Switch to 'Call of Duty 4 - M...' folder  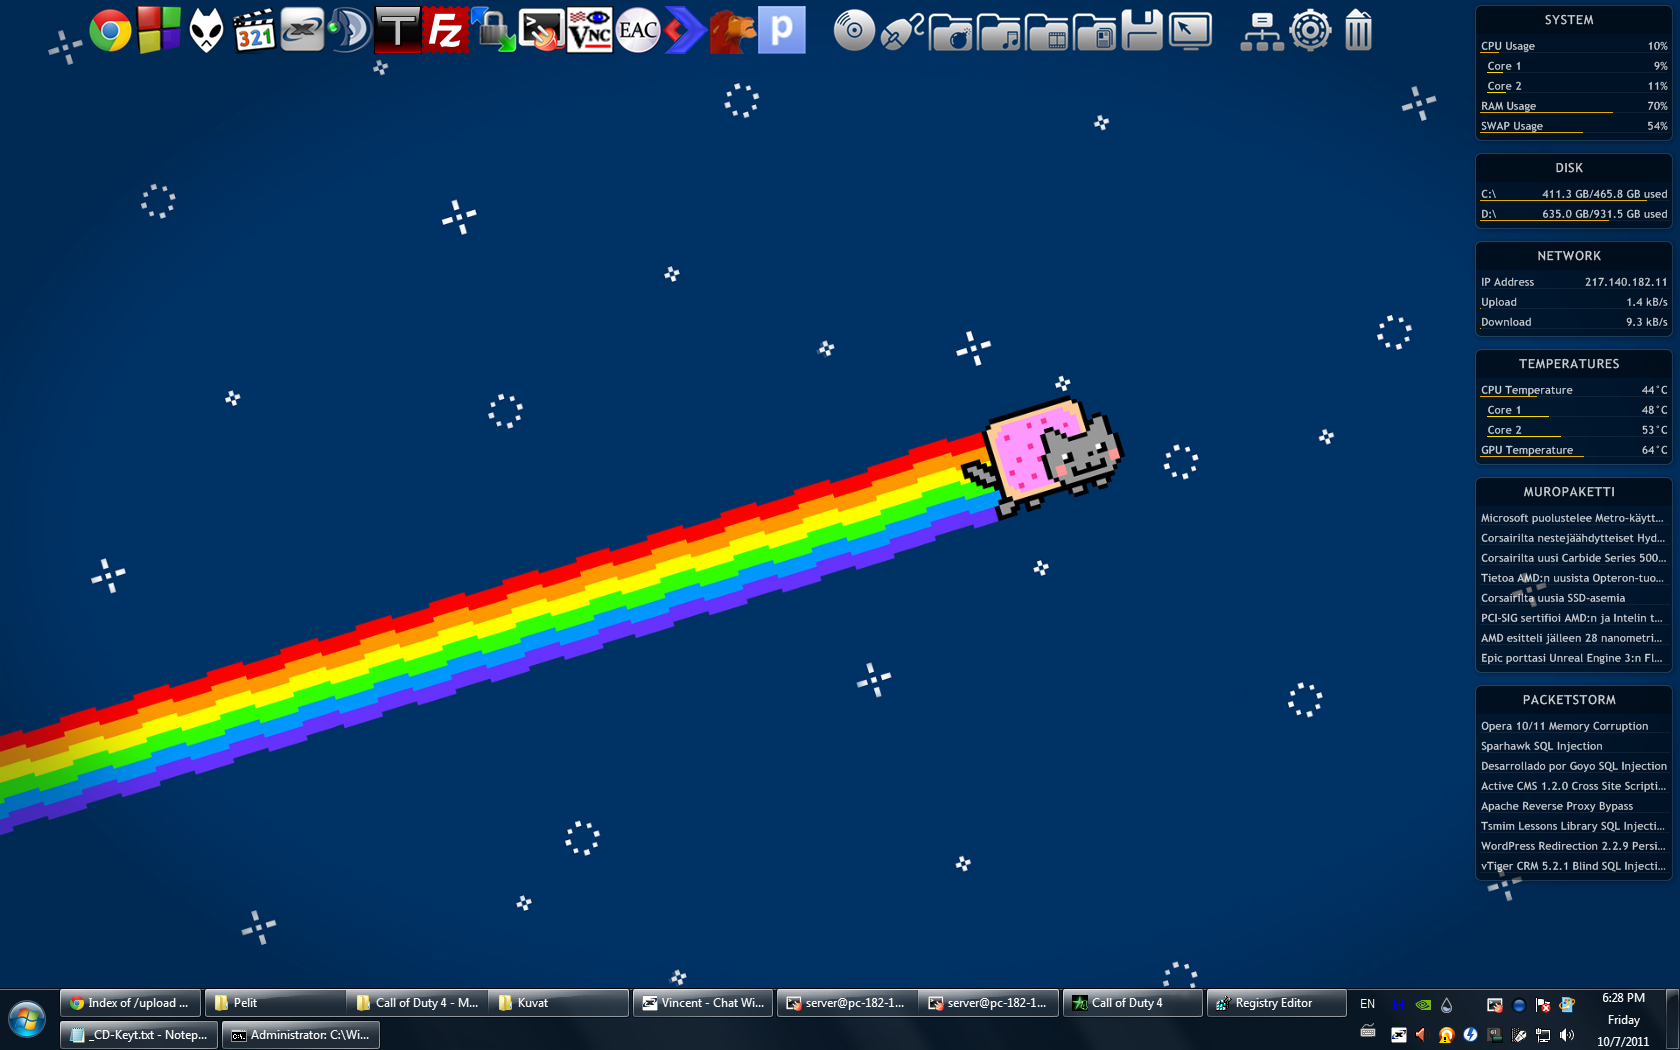tap(417, 1003)
